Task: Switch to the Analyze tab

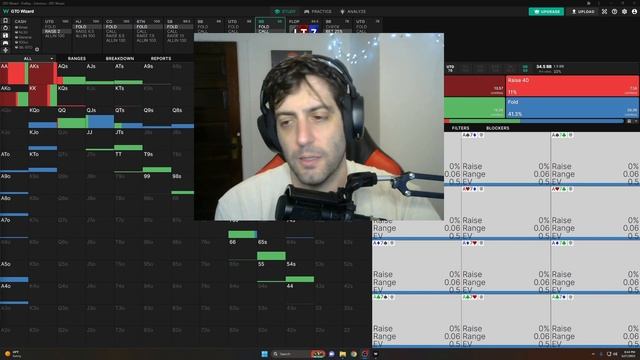Action: click(353, 11)
